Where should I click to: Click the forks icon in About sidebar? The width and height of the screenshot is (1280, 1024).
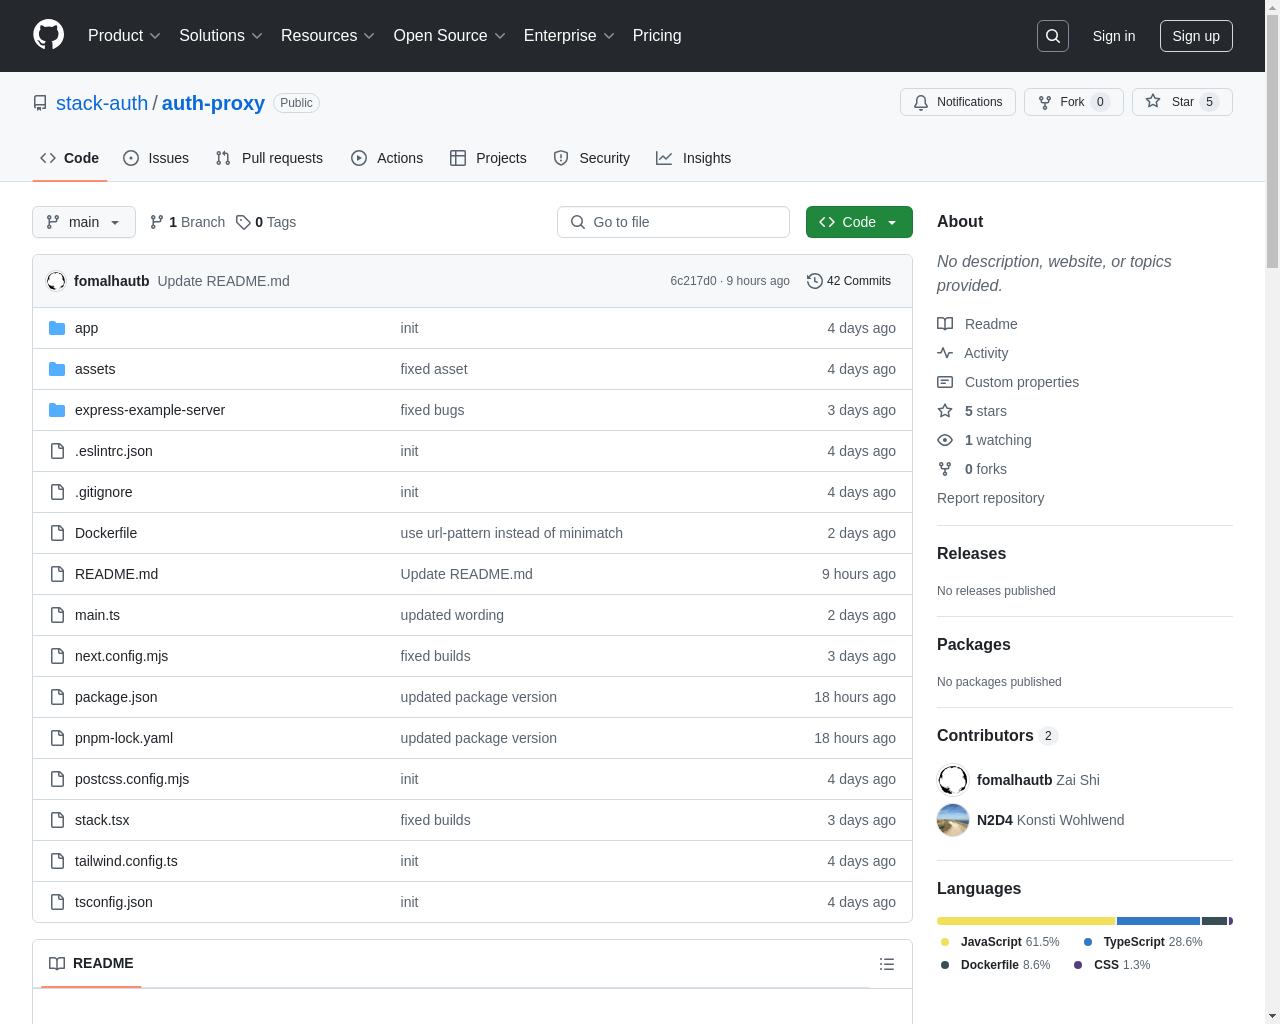(945, 469)
